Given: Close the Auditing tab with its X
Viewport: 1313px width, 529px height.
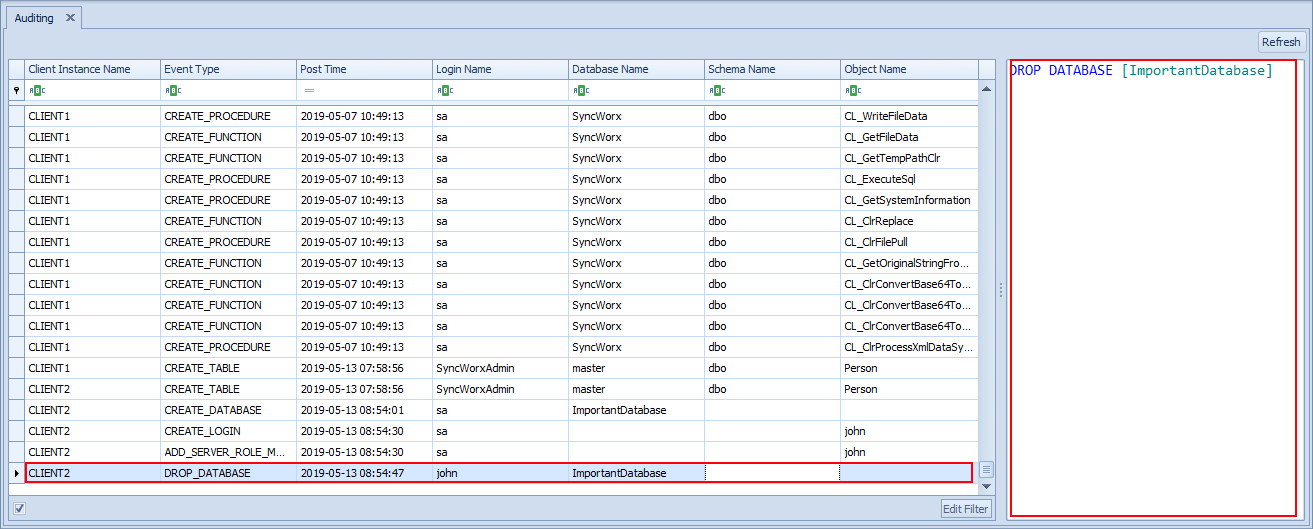Looking at the screenshot, I should point(70,18).
